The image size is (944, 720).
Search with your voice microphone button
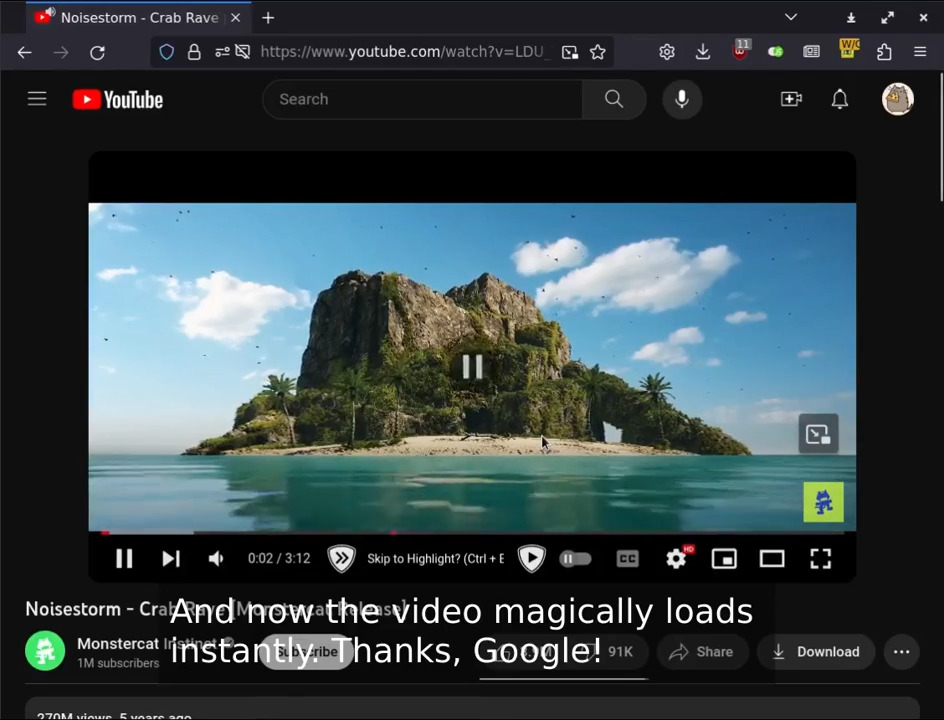(682, 99)
